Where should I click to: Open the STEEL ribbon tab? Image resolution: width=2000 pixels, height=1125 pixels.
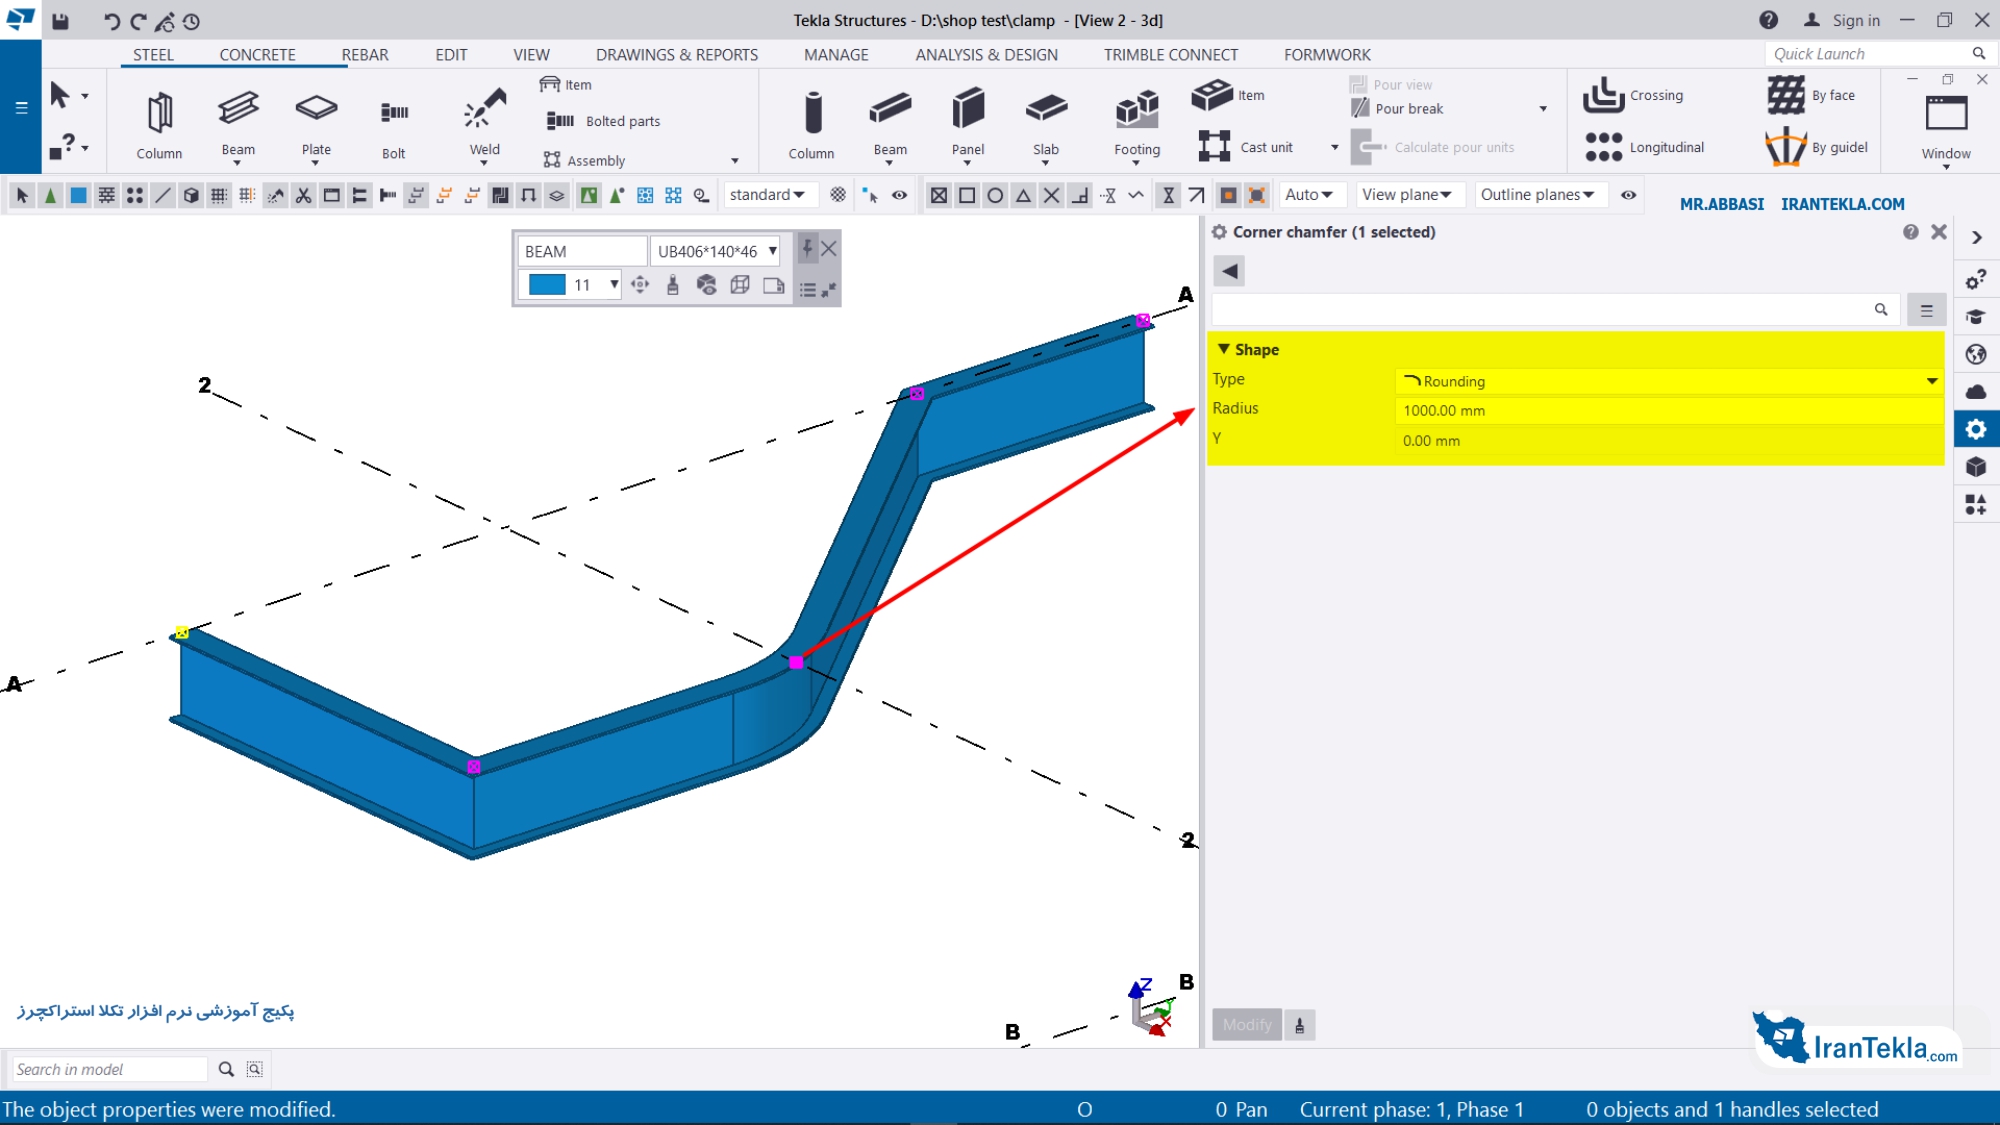pyautogui.click(x=153, y=55)
